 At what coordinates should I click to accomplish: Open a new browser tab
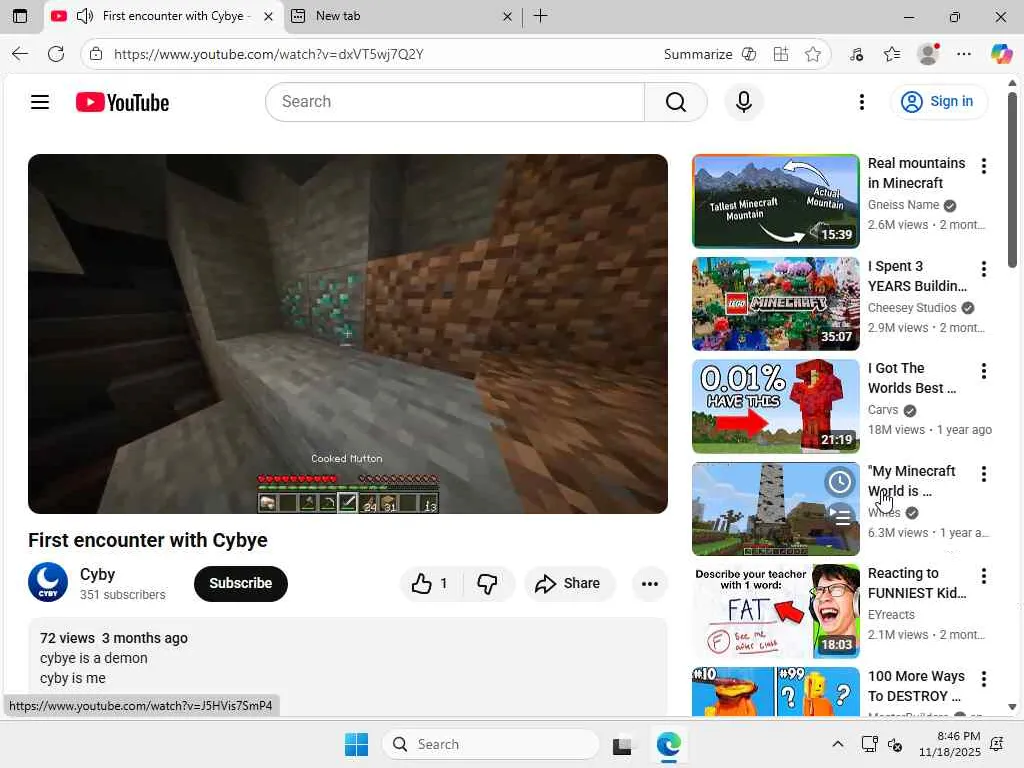click(541, 16)
